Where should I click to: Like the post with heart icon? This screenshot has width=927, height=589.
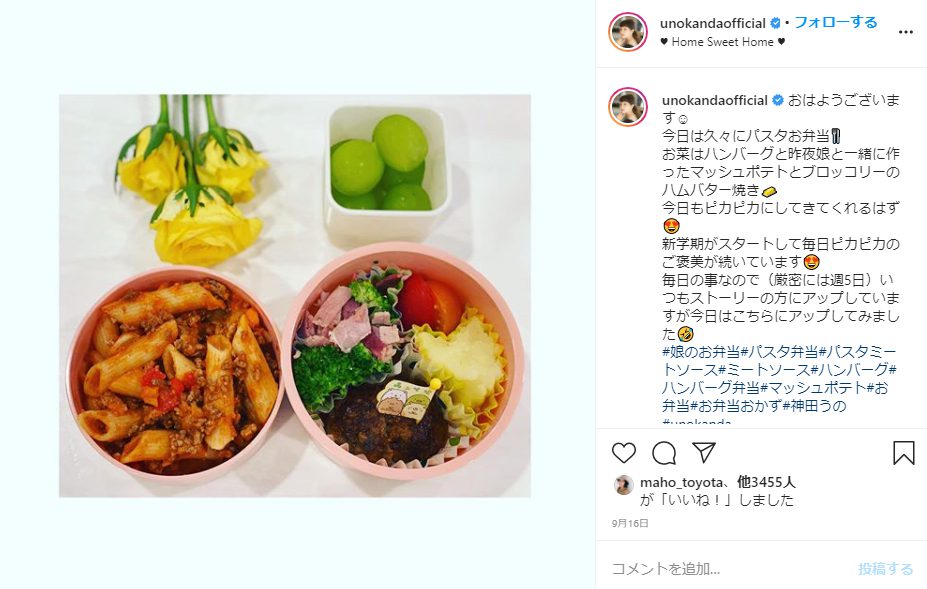624,453
